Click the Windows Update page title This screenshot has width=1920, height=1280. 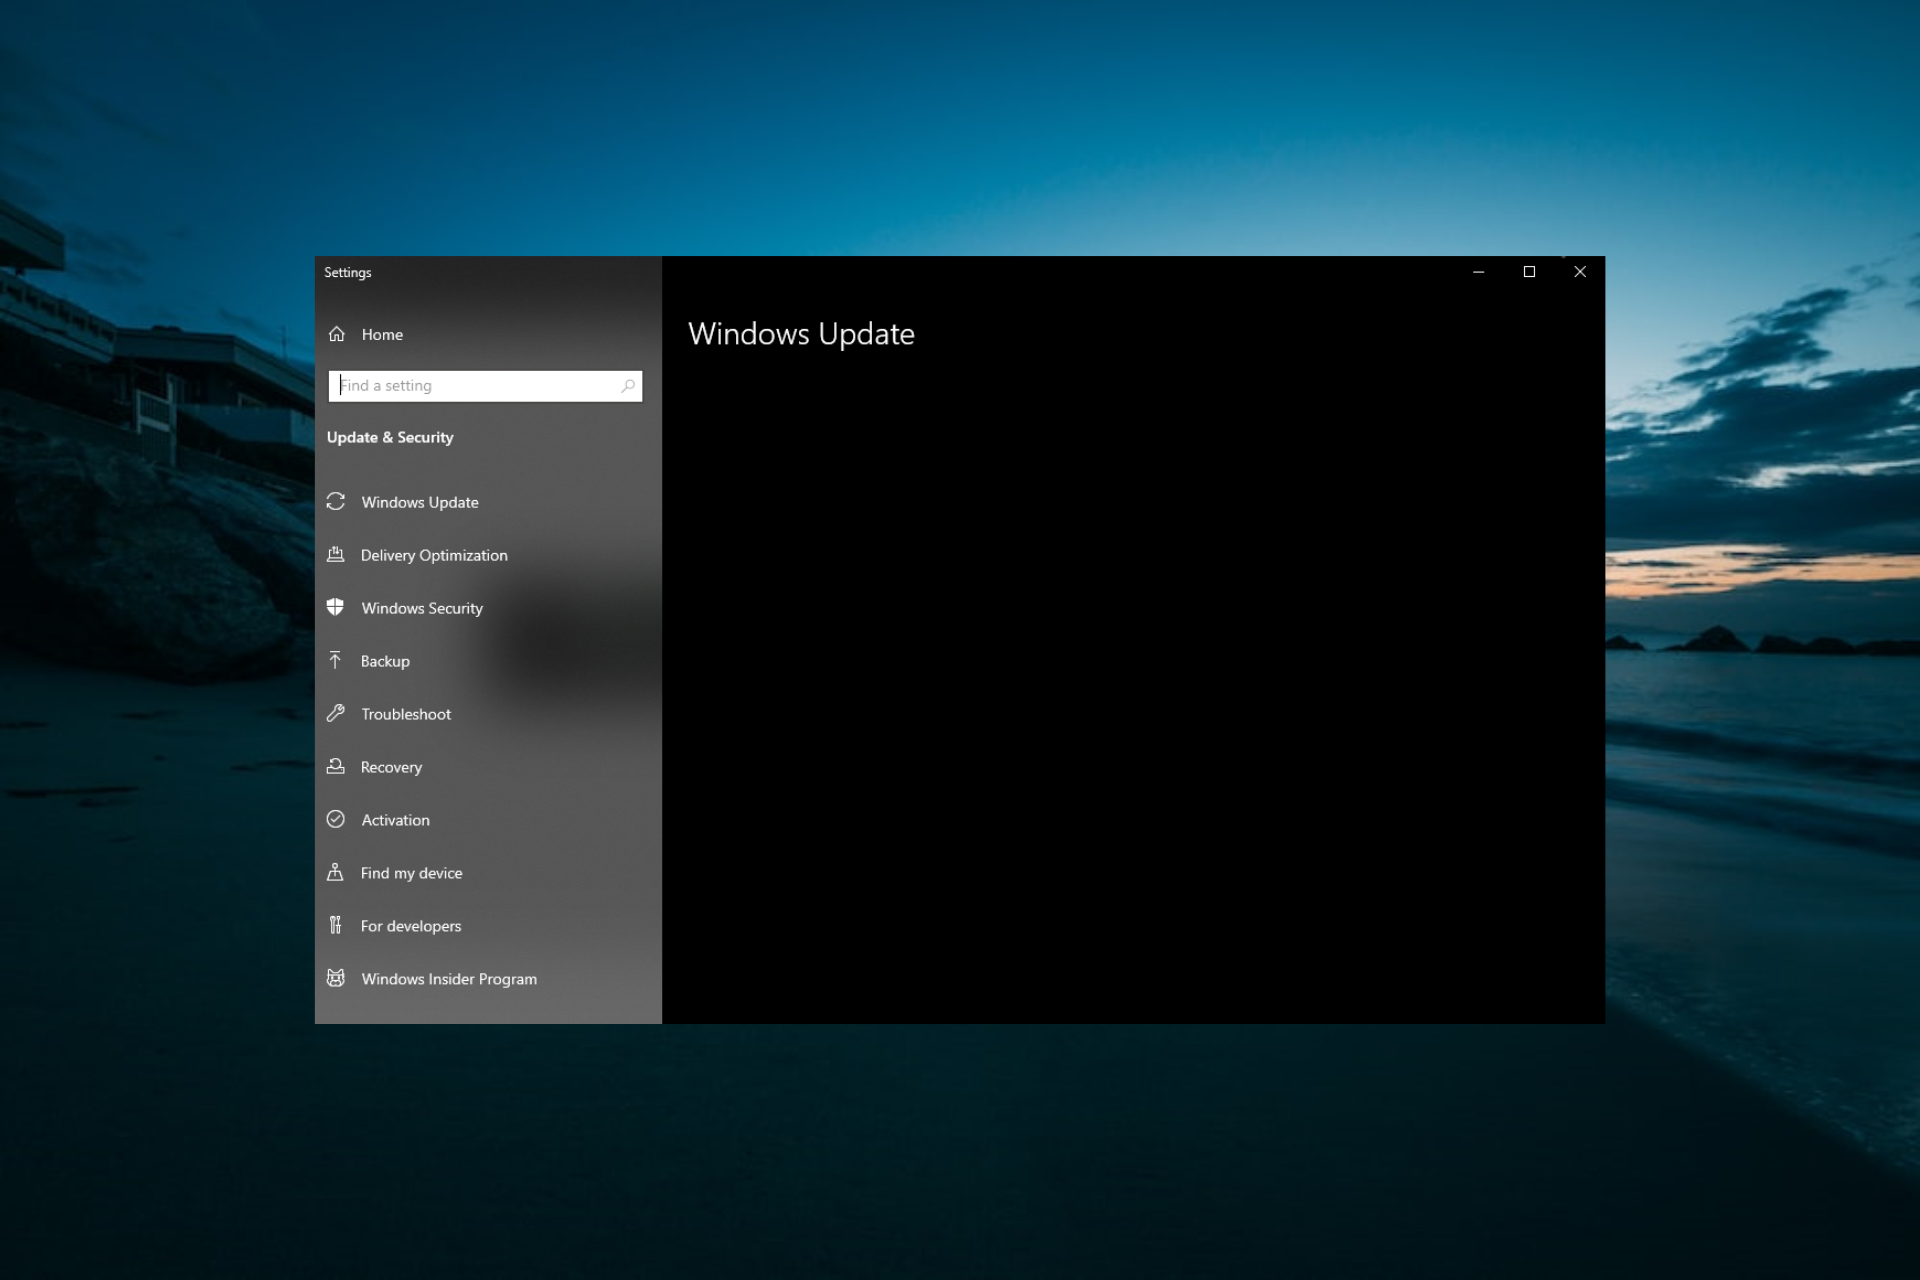(x=801, y=334)
